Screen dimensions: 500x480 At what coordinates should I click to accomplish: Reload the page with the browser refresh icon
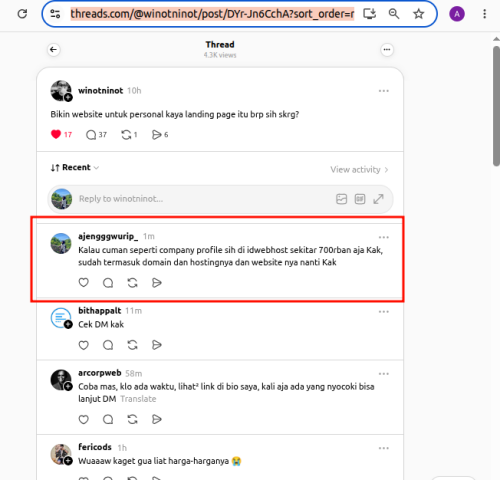[x=22, y=14]
